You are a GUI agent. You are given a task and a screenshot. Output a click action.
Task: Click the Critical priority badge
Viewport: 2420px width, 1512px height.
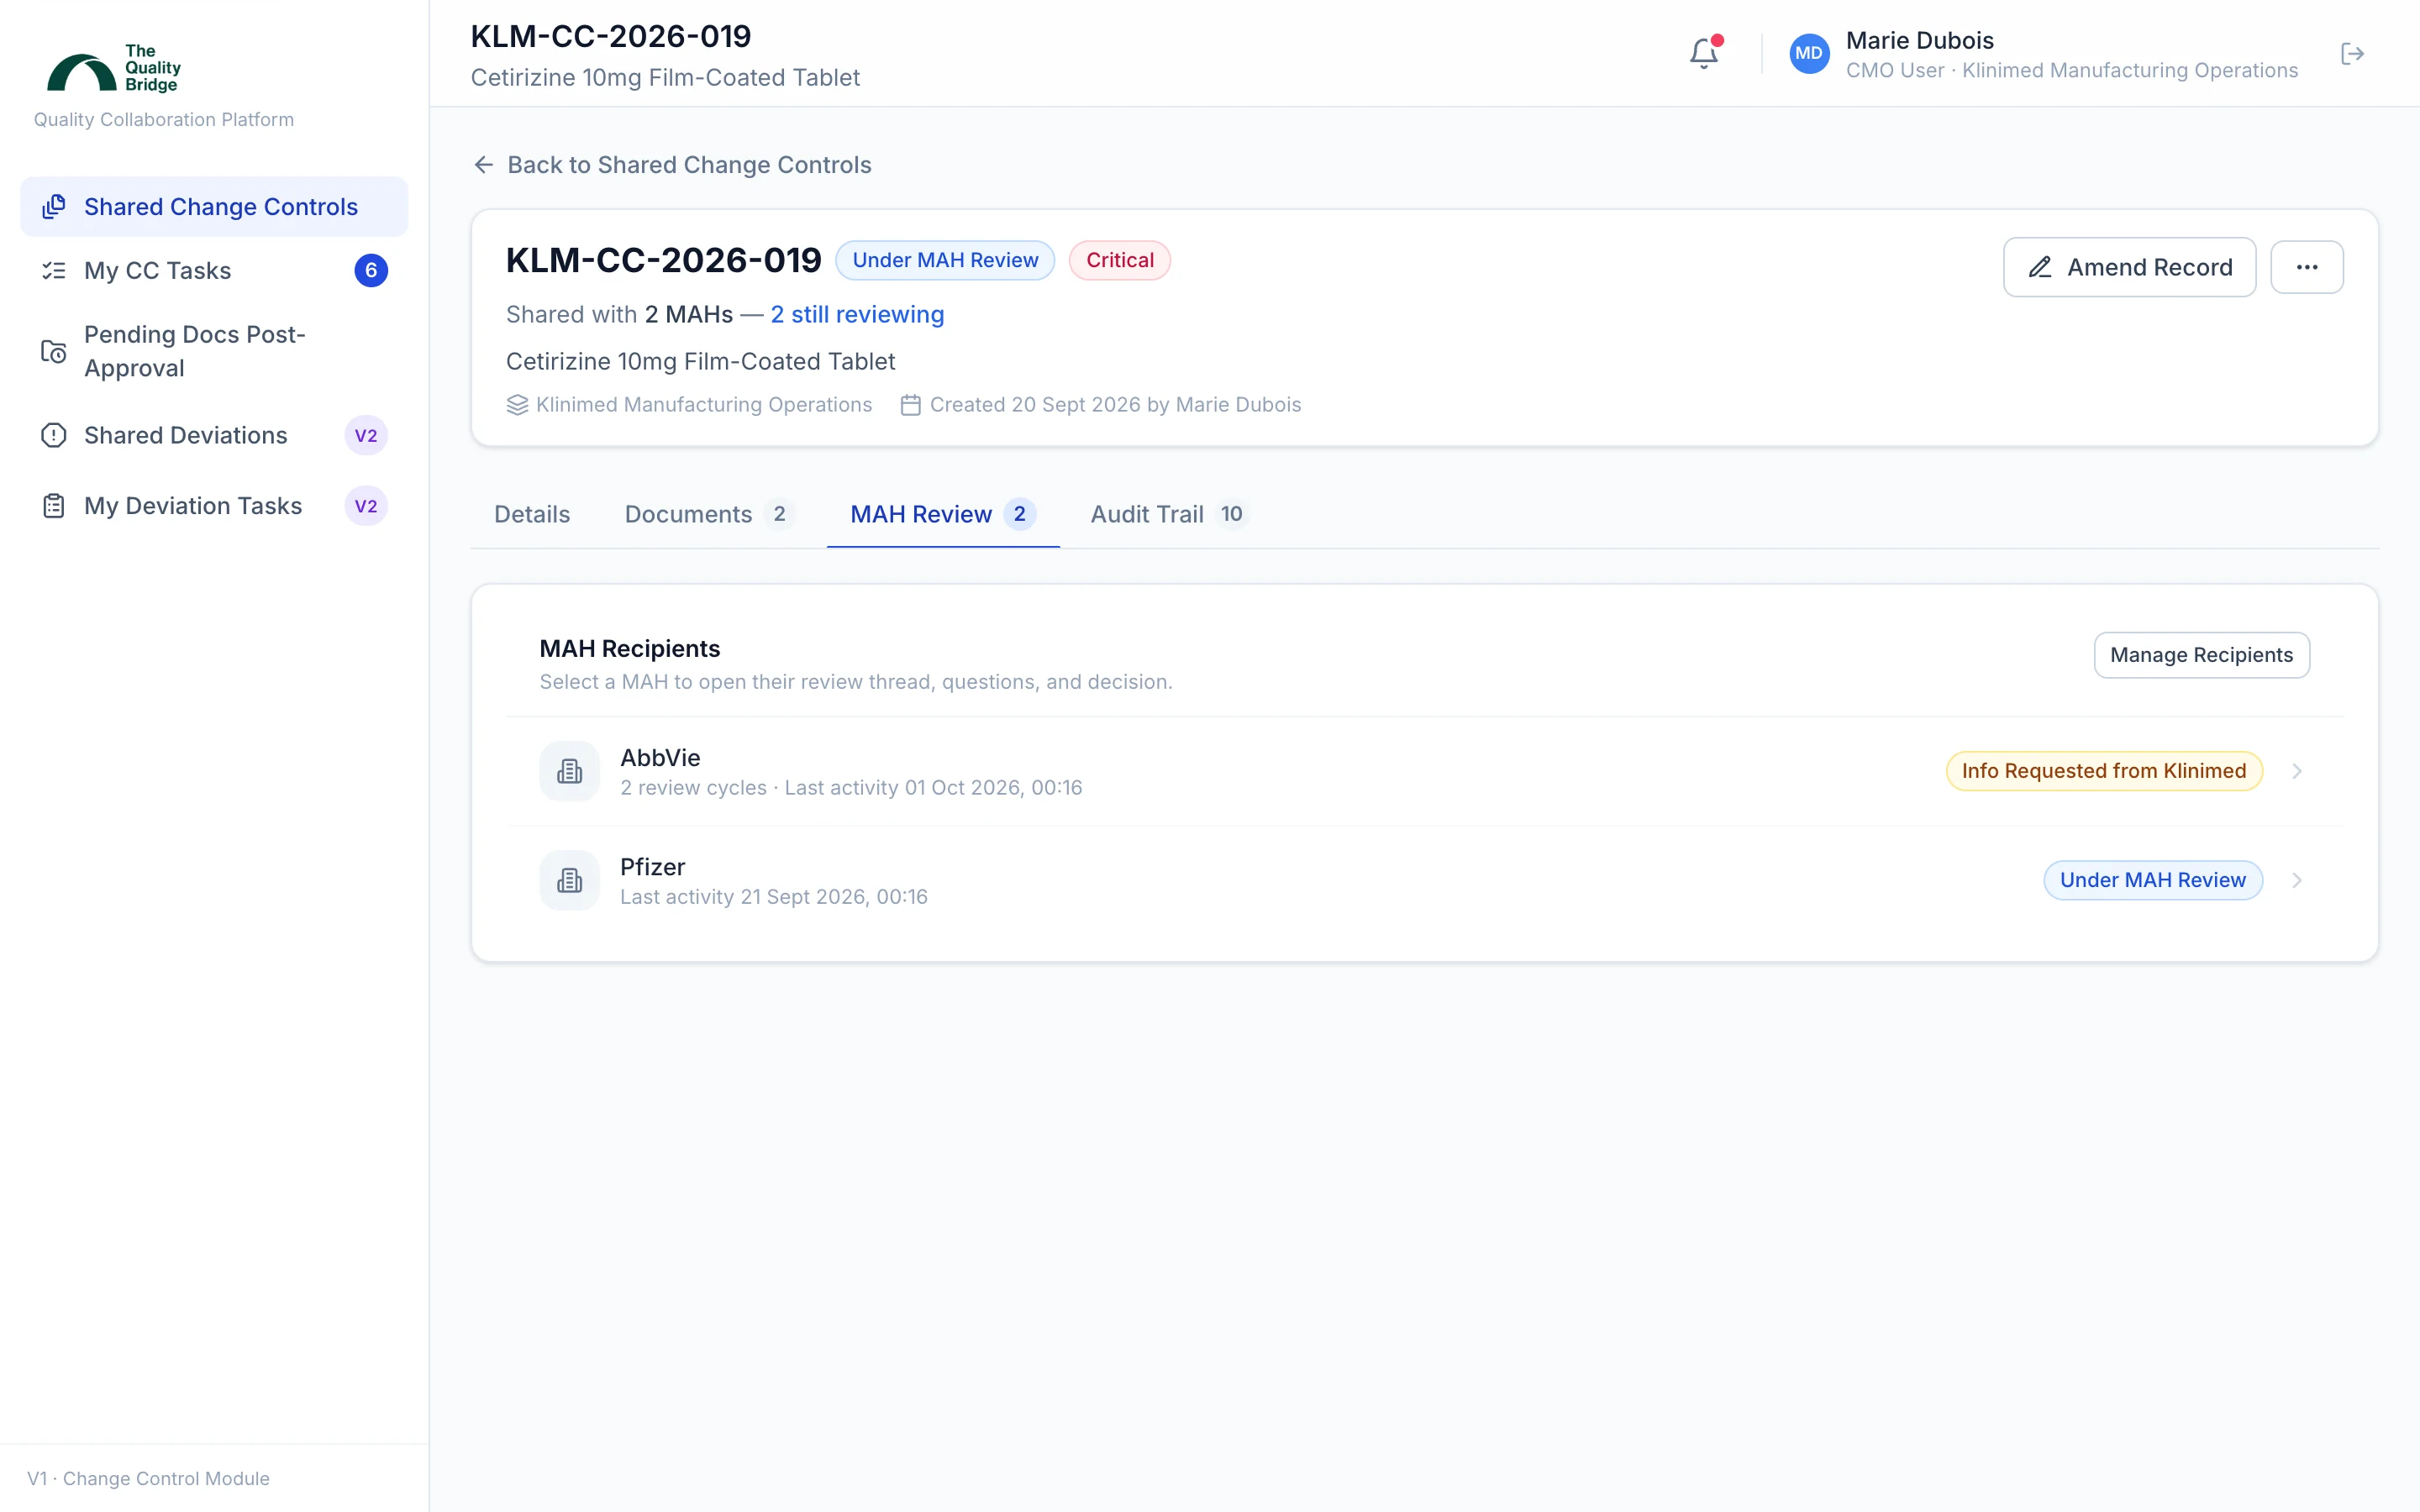(x=1119, y=260)
